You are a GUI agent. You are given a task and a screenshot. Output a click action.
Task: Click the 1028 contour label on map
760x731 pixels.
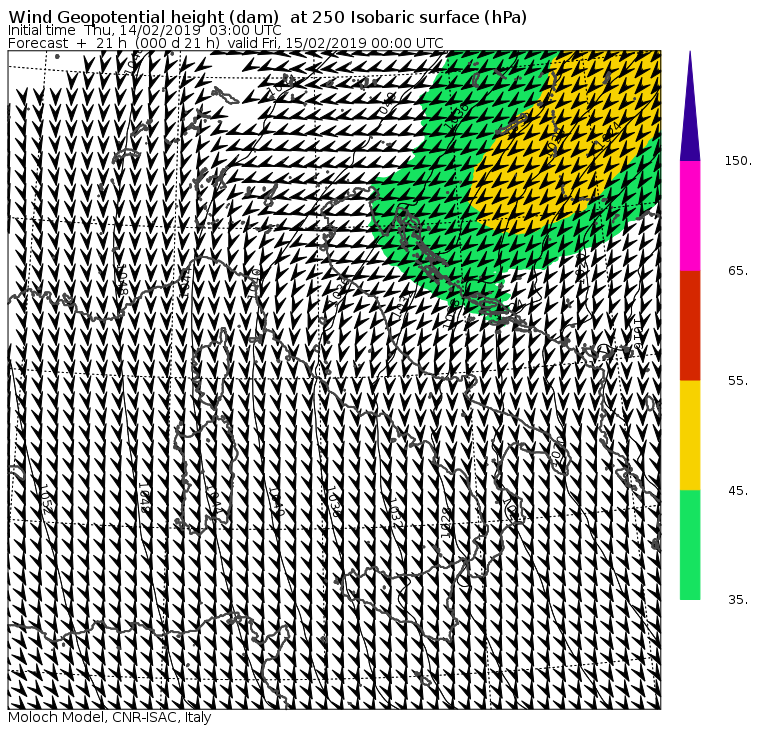click(446, 524)
